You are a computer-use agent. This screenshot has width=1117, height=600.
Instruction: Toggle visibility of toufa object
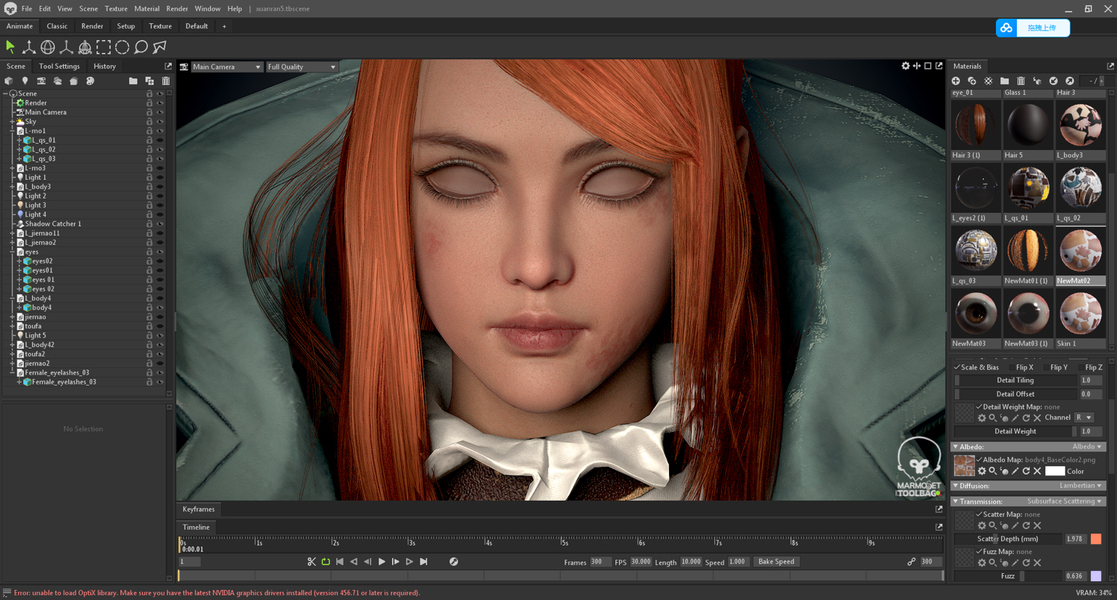(160, 326)
